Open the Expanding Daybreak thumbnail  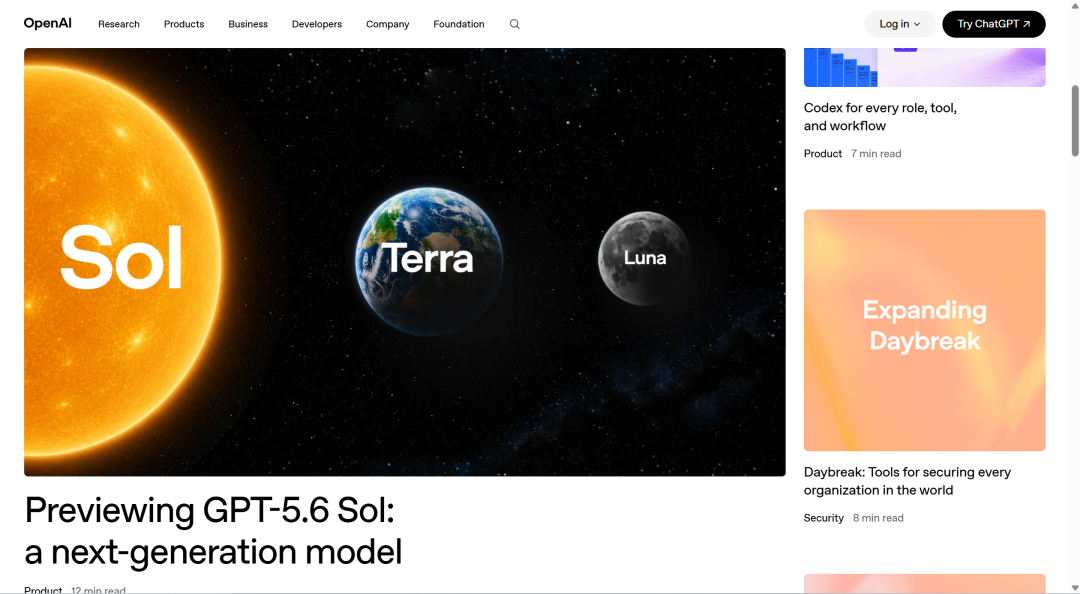(x=924, y=330)
